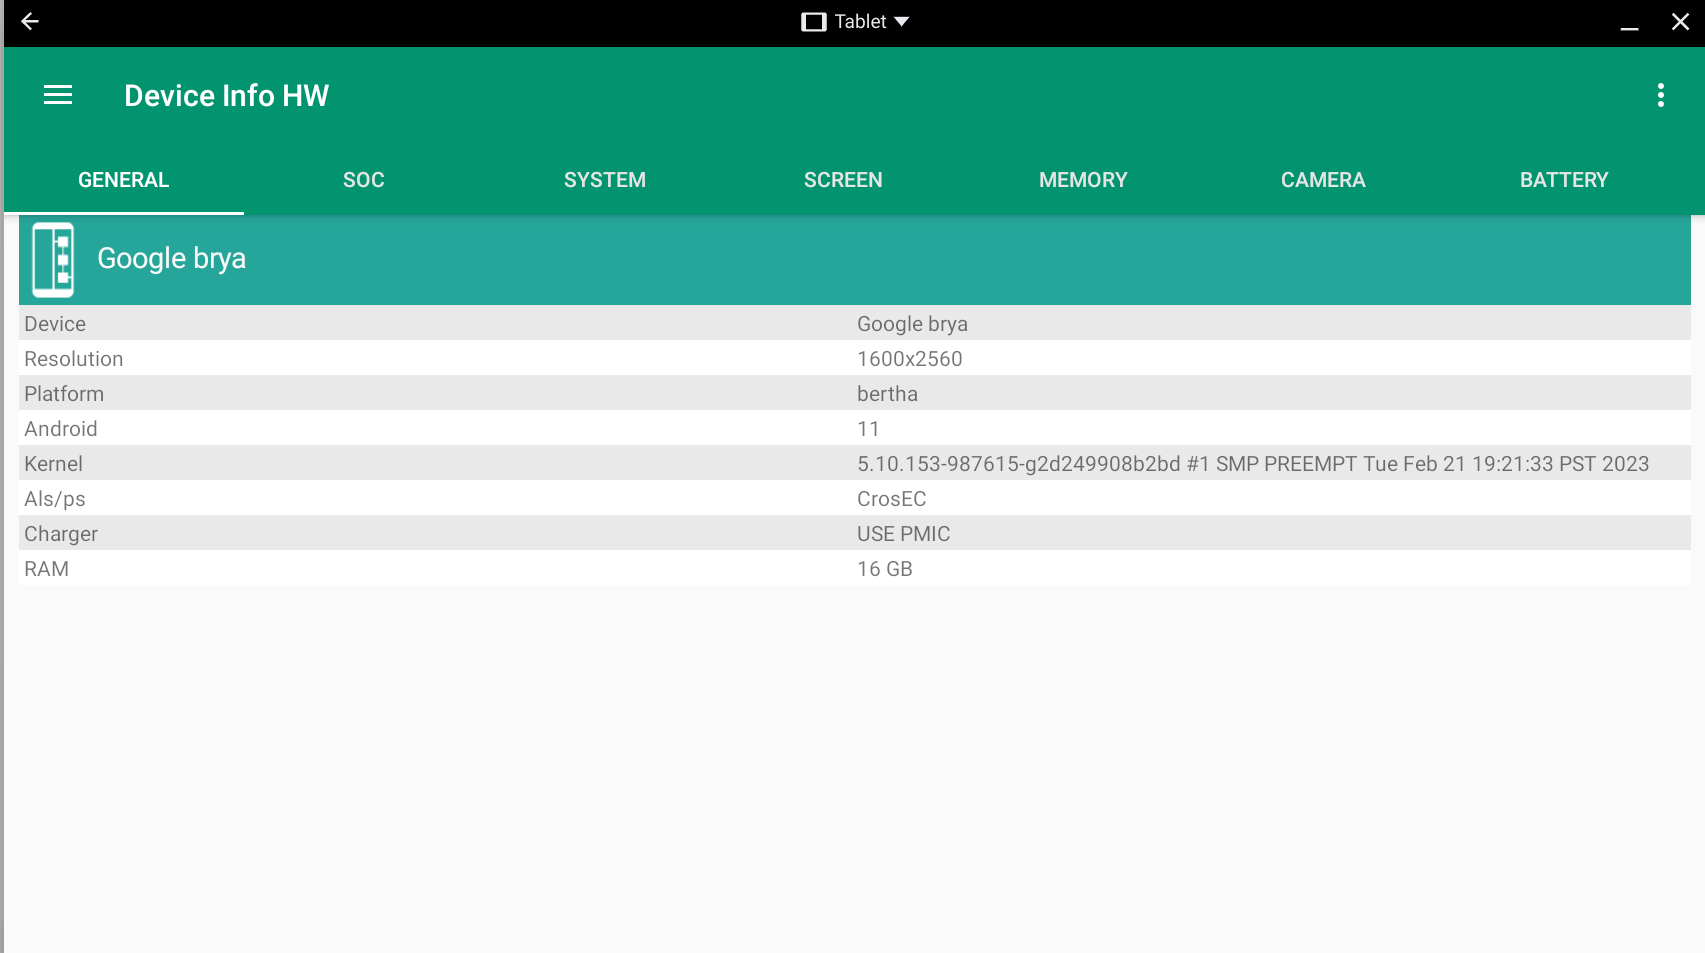1705x953 pixels.
Task: Open the three-dot overflow menu
Action: [x=1660, y=95]
